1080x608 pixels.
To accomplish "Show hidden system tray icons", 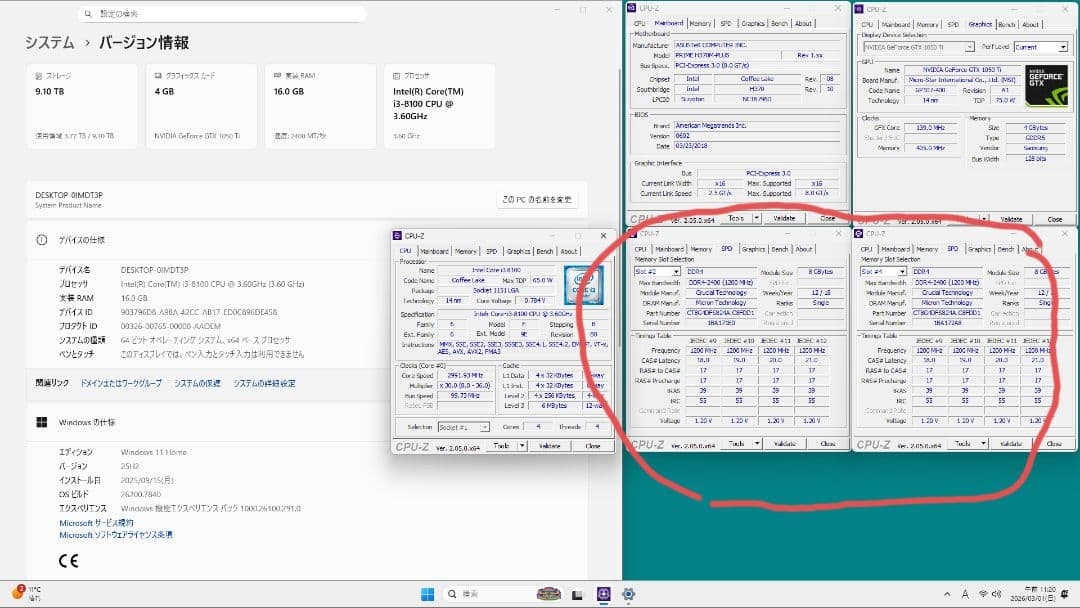I will click(x=947, y=594).
